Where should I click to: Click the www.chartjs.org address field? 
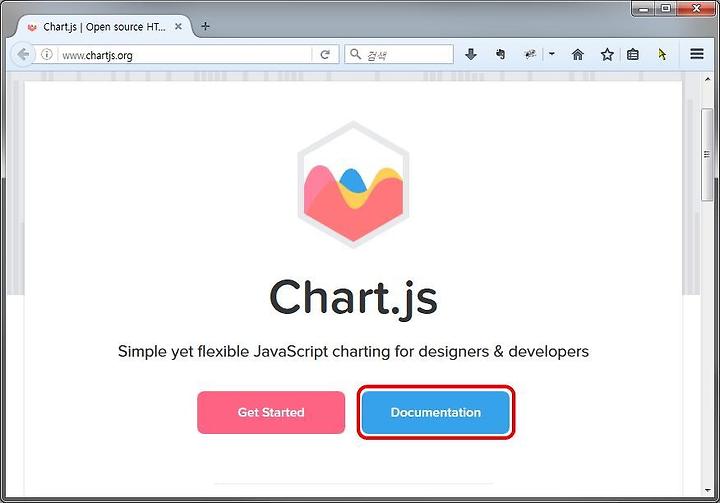click(184, 55)
